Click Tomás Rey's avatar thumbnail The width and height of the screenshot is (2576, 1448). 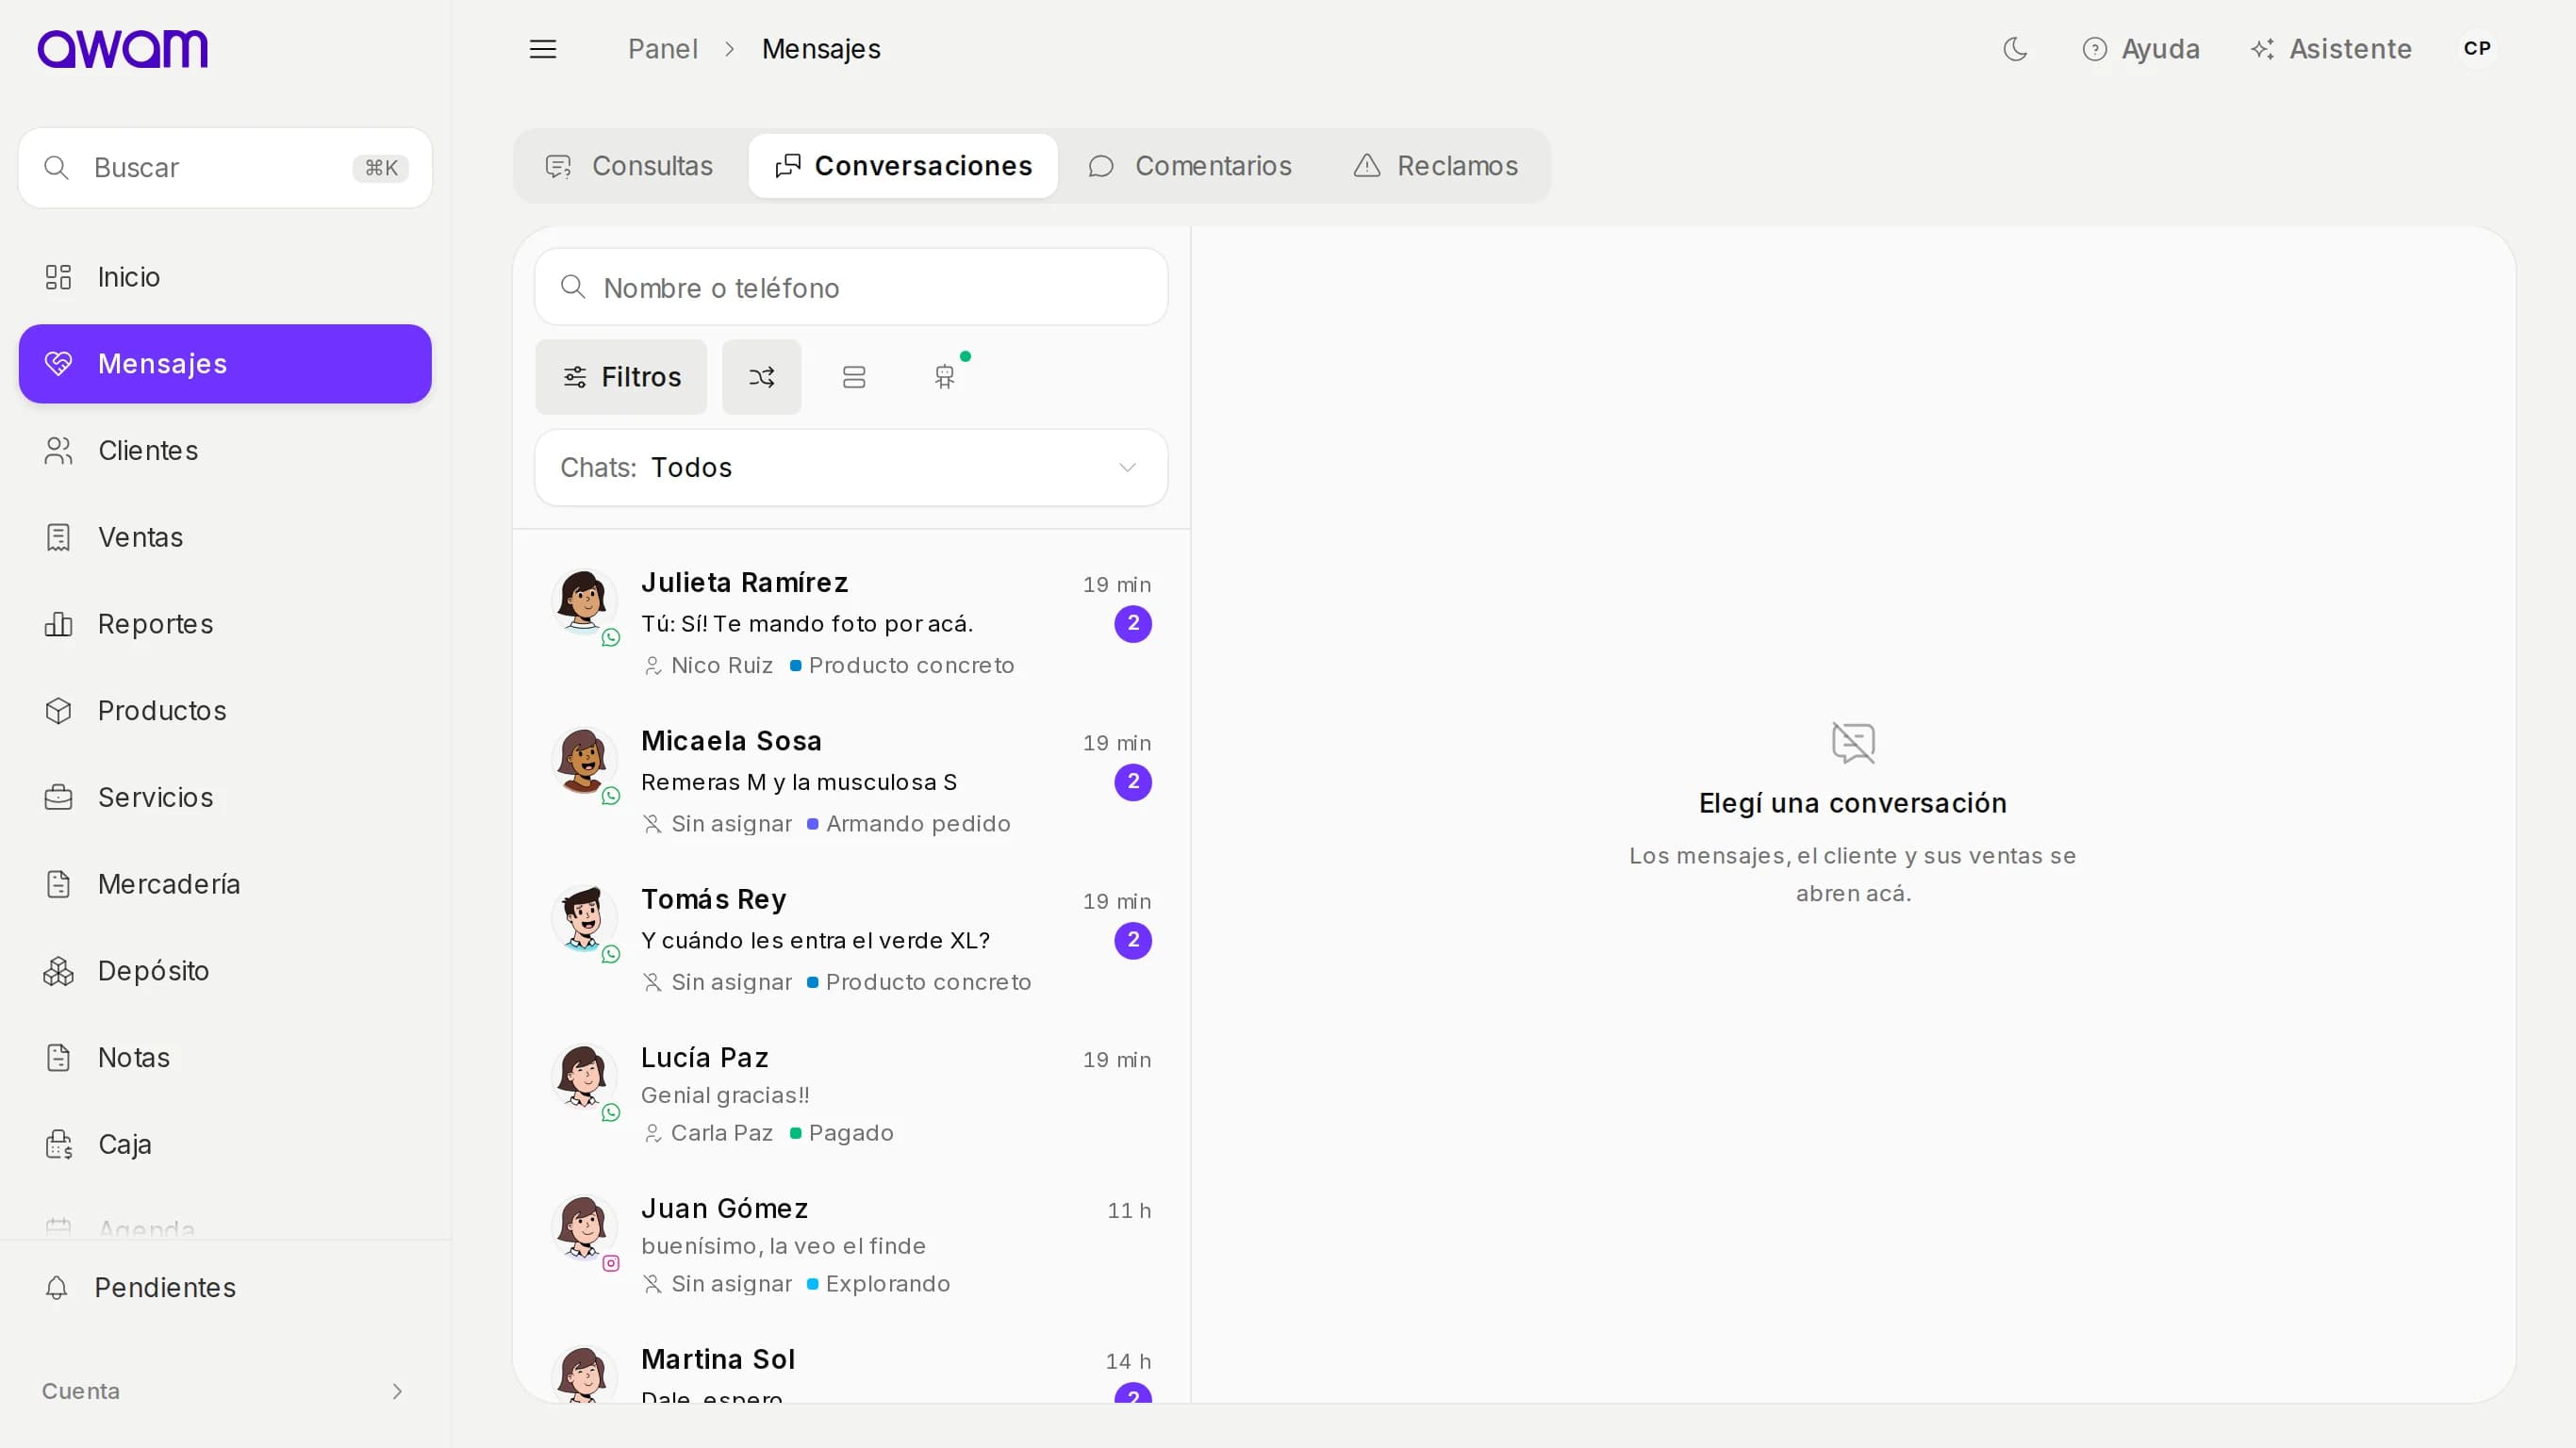584,917
